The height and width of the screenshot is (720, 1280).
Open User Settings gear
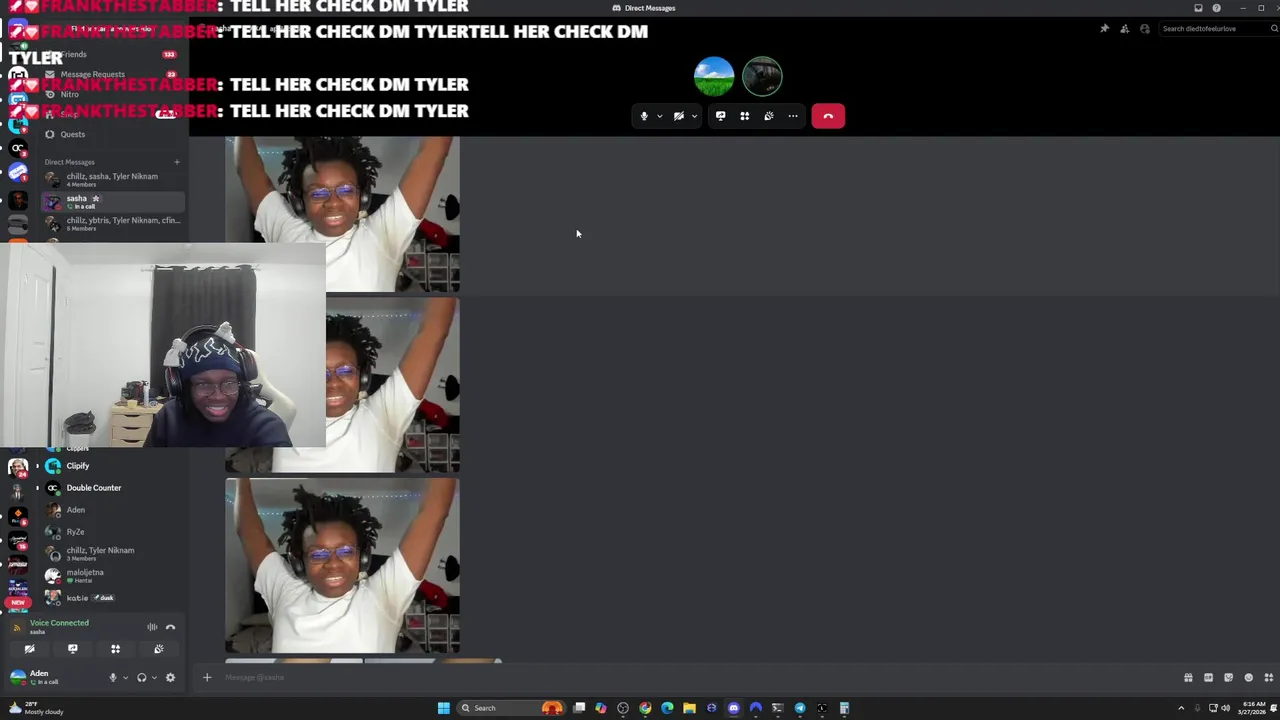coord(170,677)
